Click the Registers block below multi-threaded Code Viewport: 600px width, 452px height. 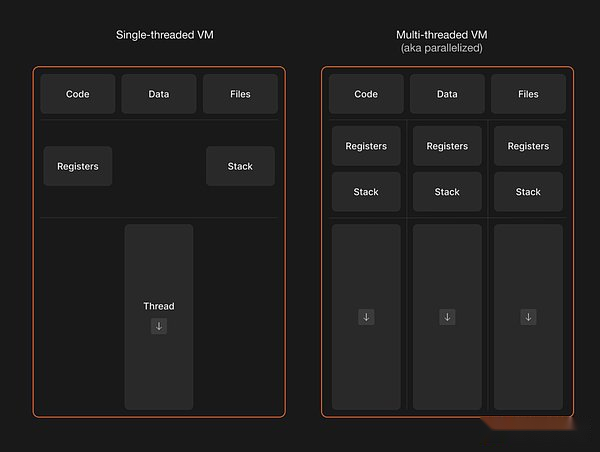click(366, 146)
